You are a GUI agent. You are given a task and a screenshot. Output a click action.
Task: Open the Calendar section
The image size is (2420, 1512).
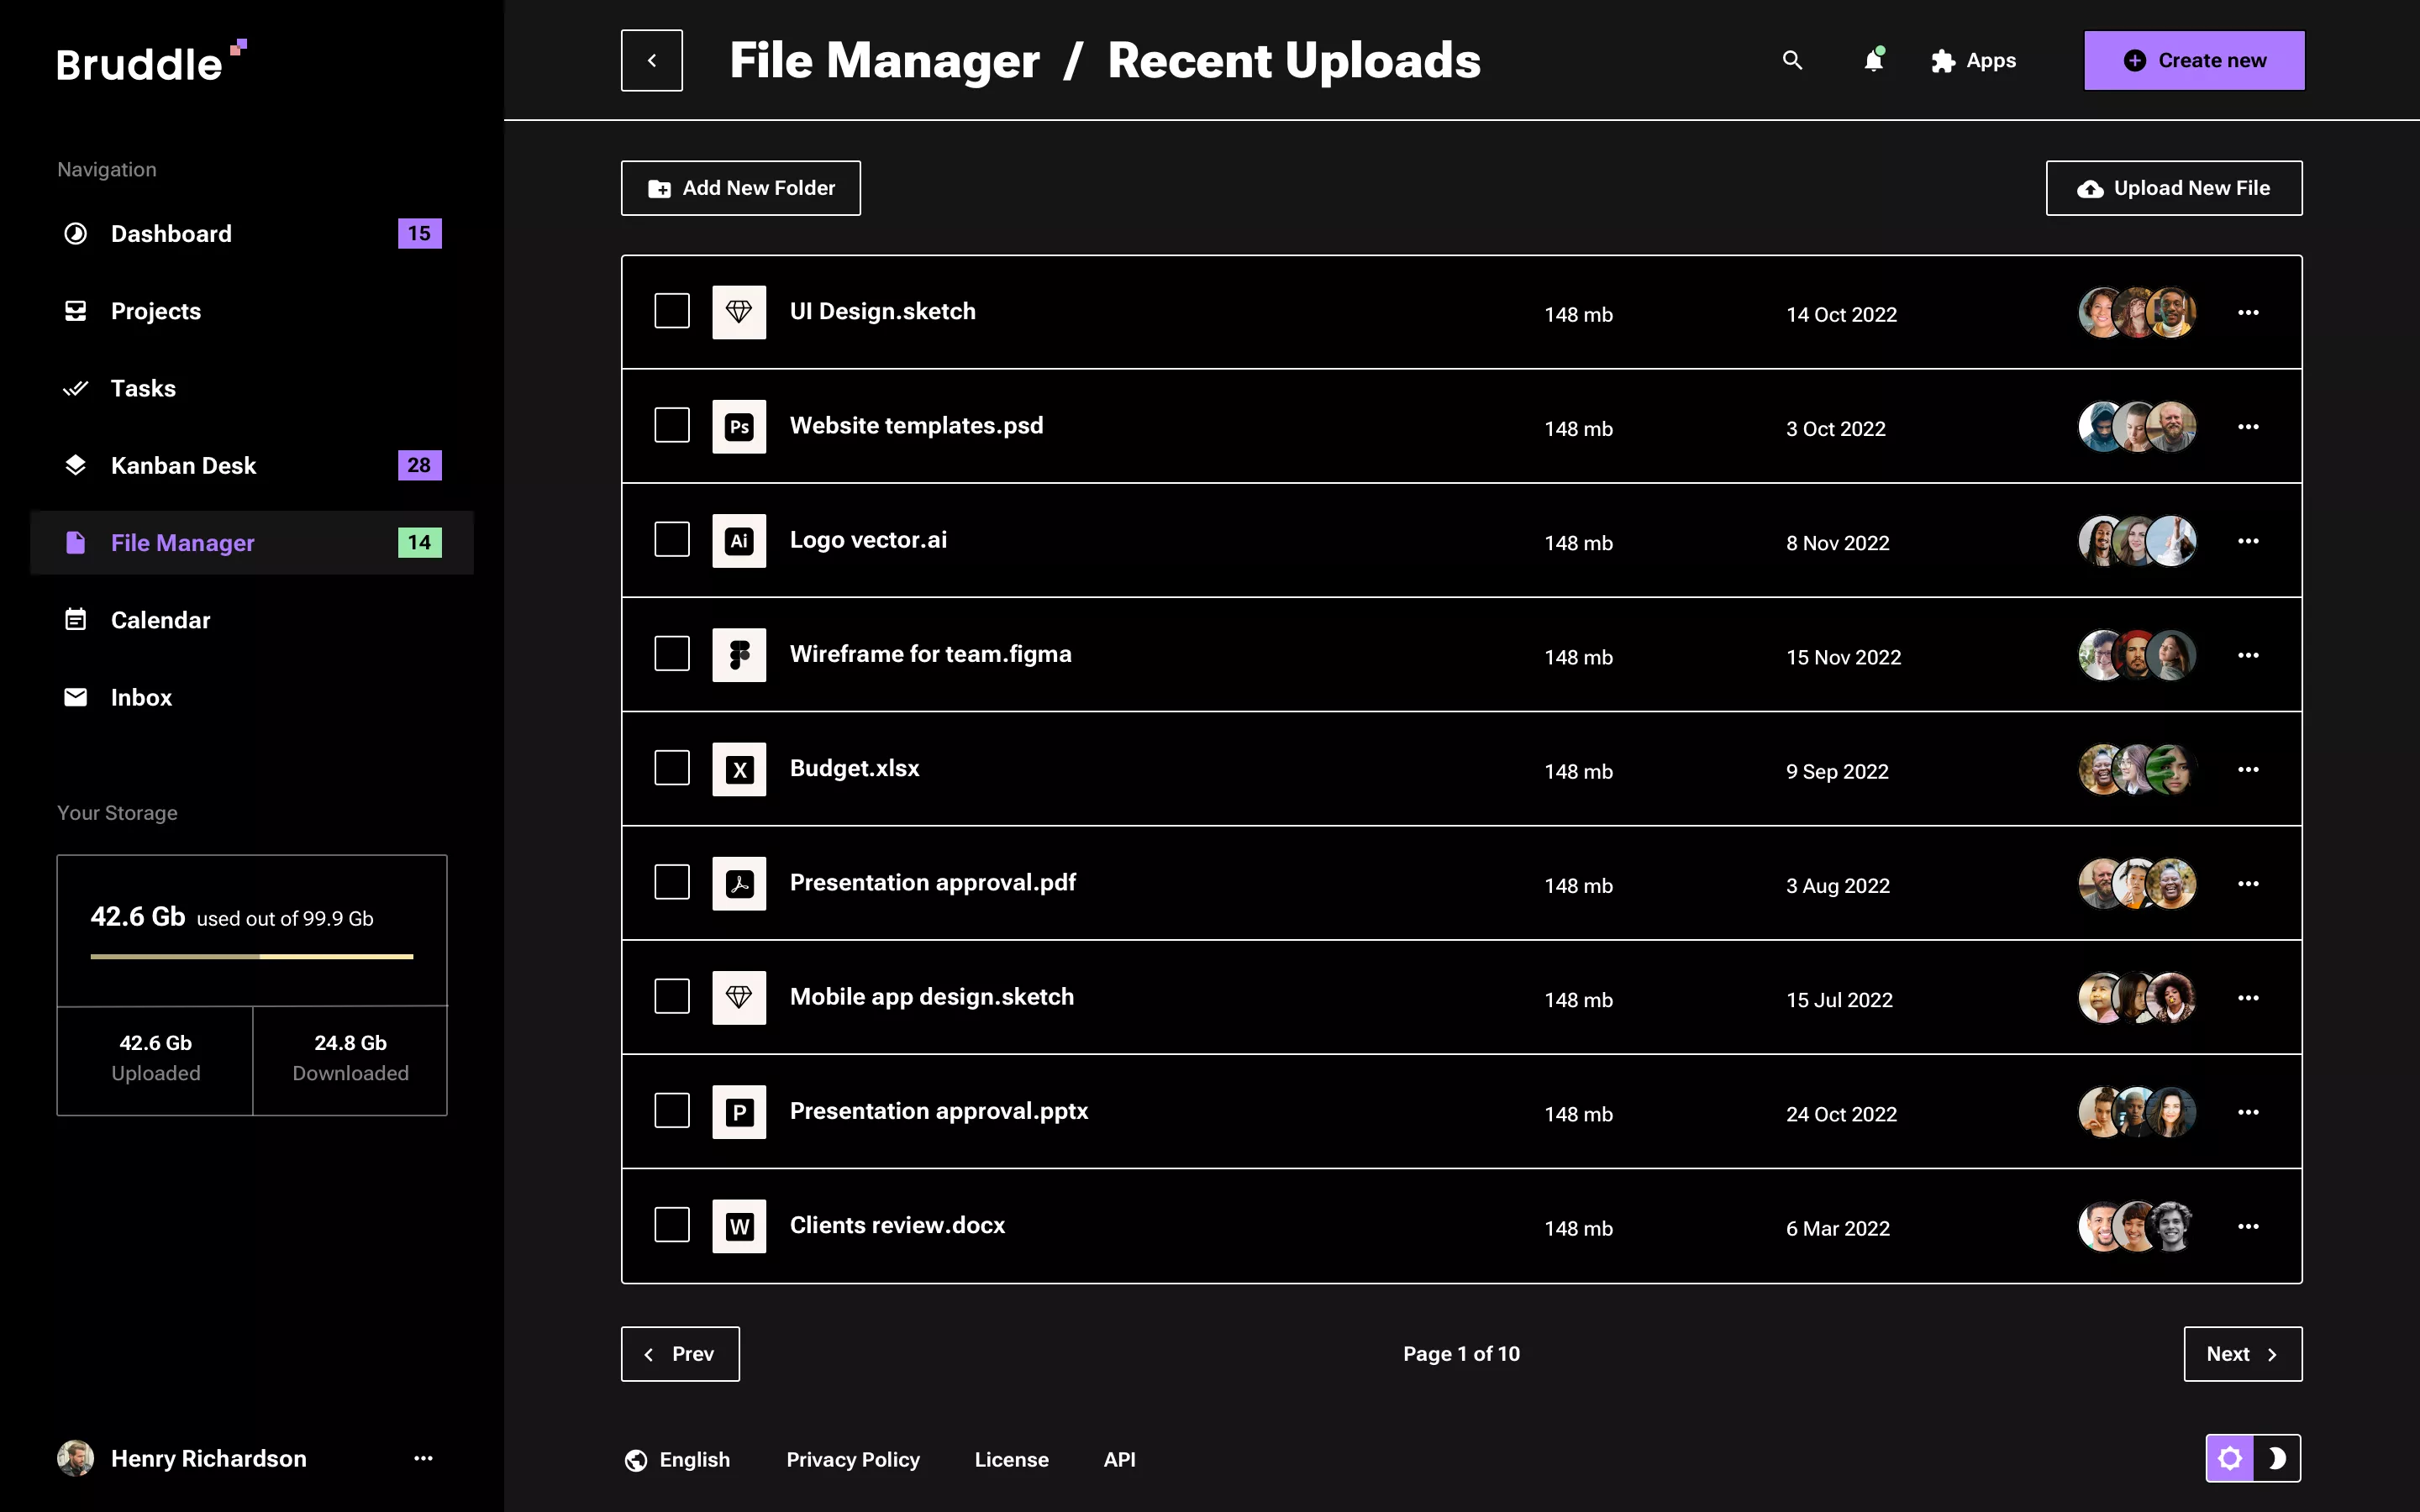161,620
